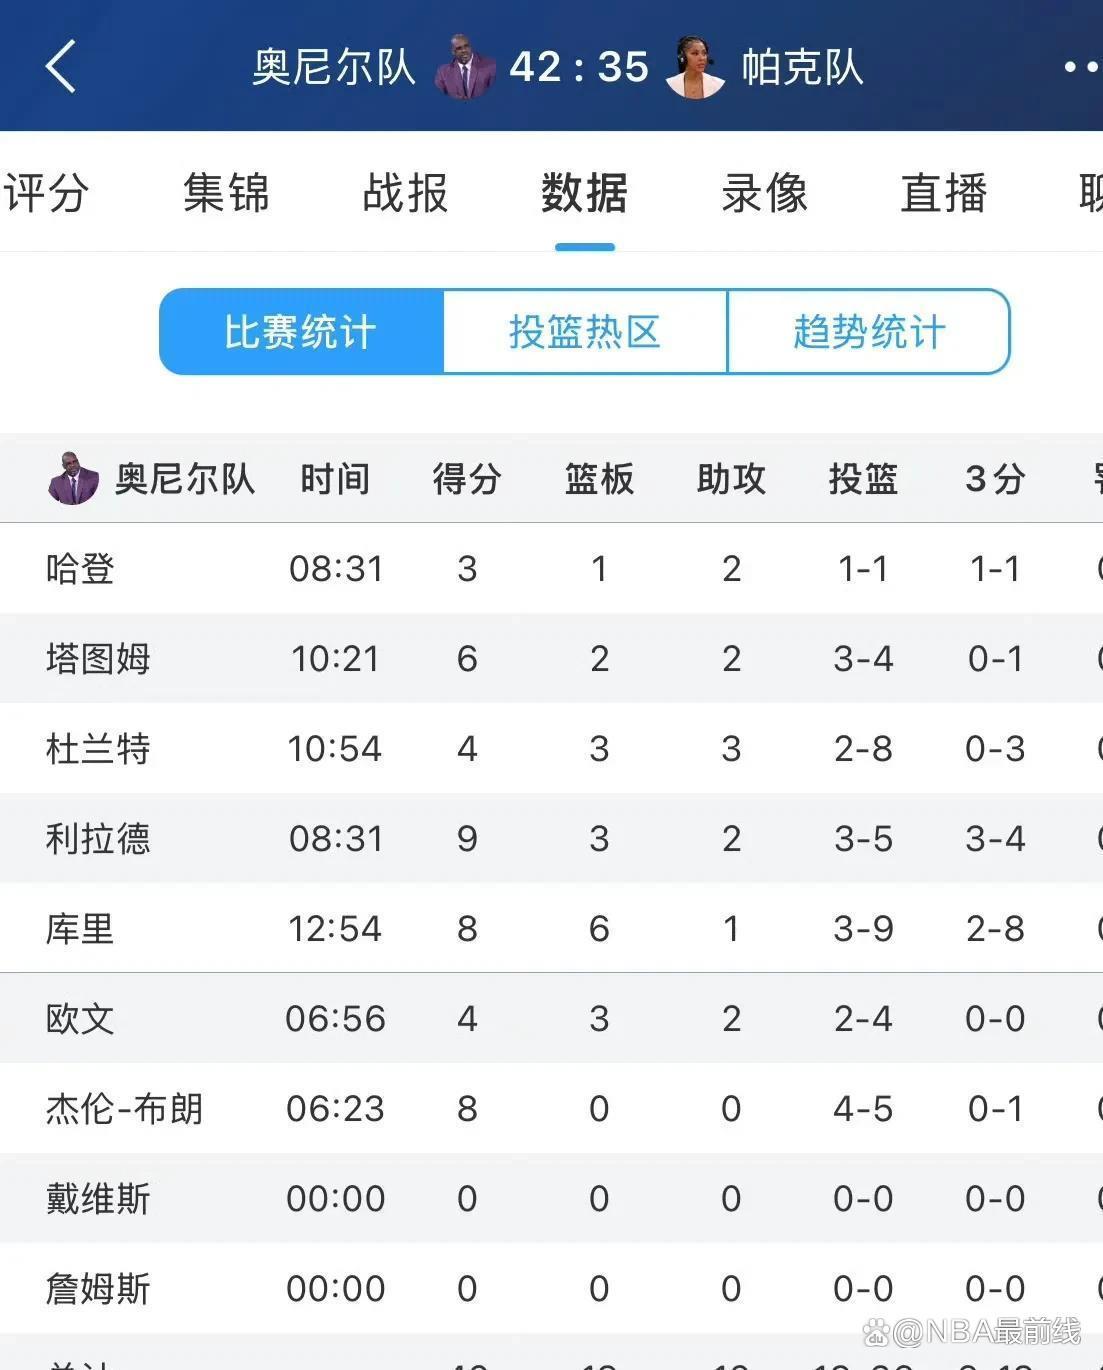The width and height of the screenshot is (1103, 1370).
Task: Go to the 直播 live tab
Action: [x=941, y=194]
